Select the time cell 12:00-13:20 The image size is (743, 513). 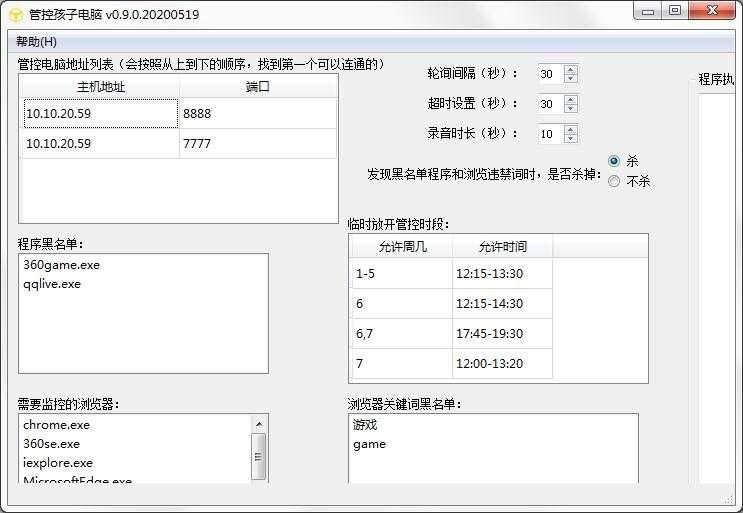coord(502,363)
